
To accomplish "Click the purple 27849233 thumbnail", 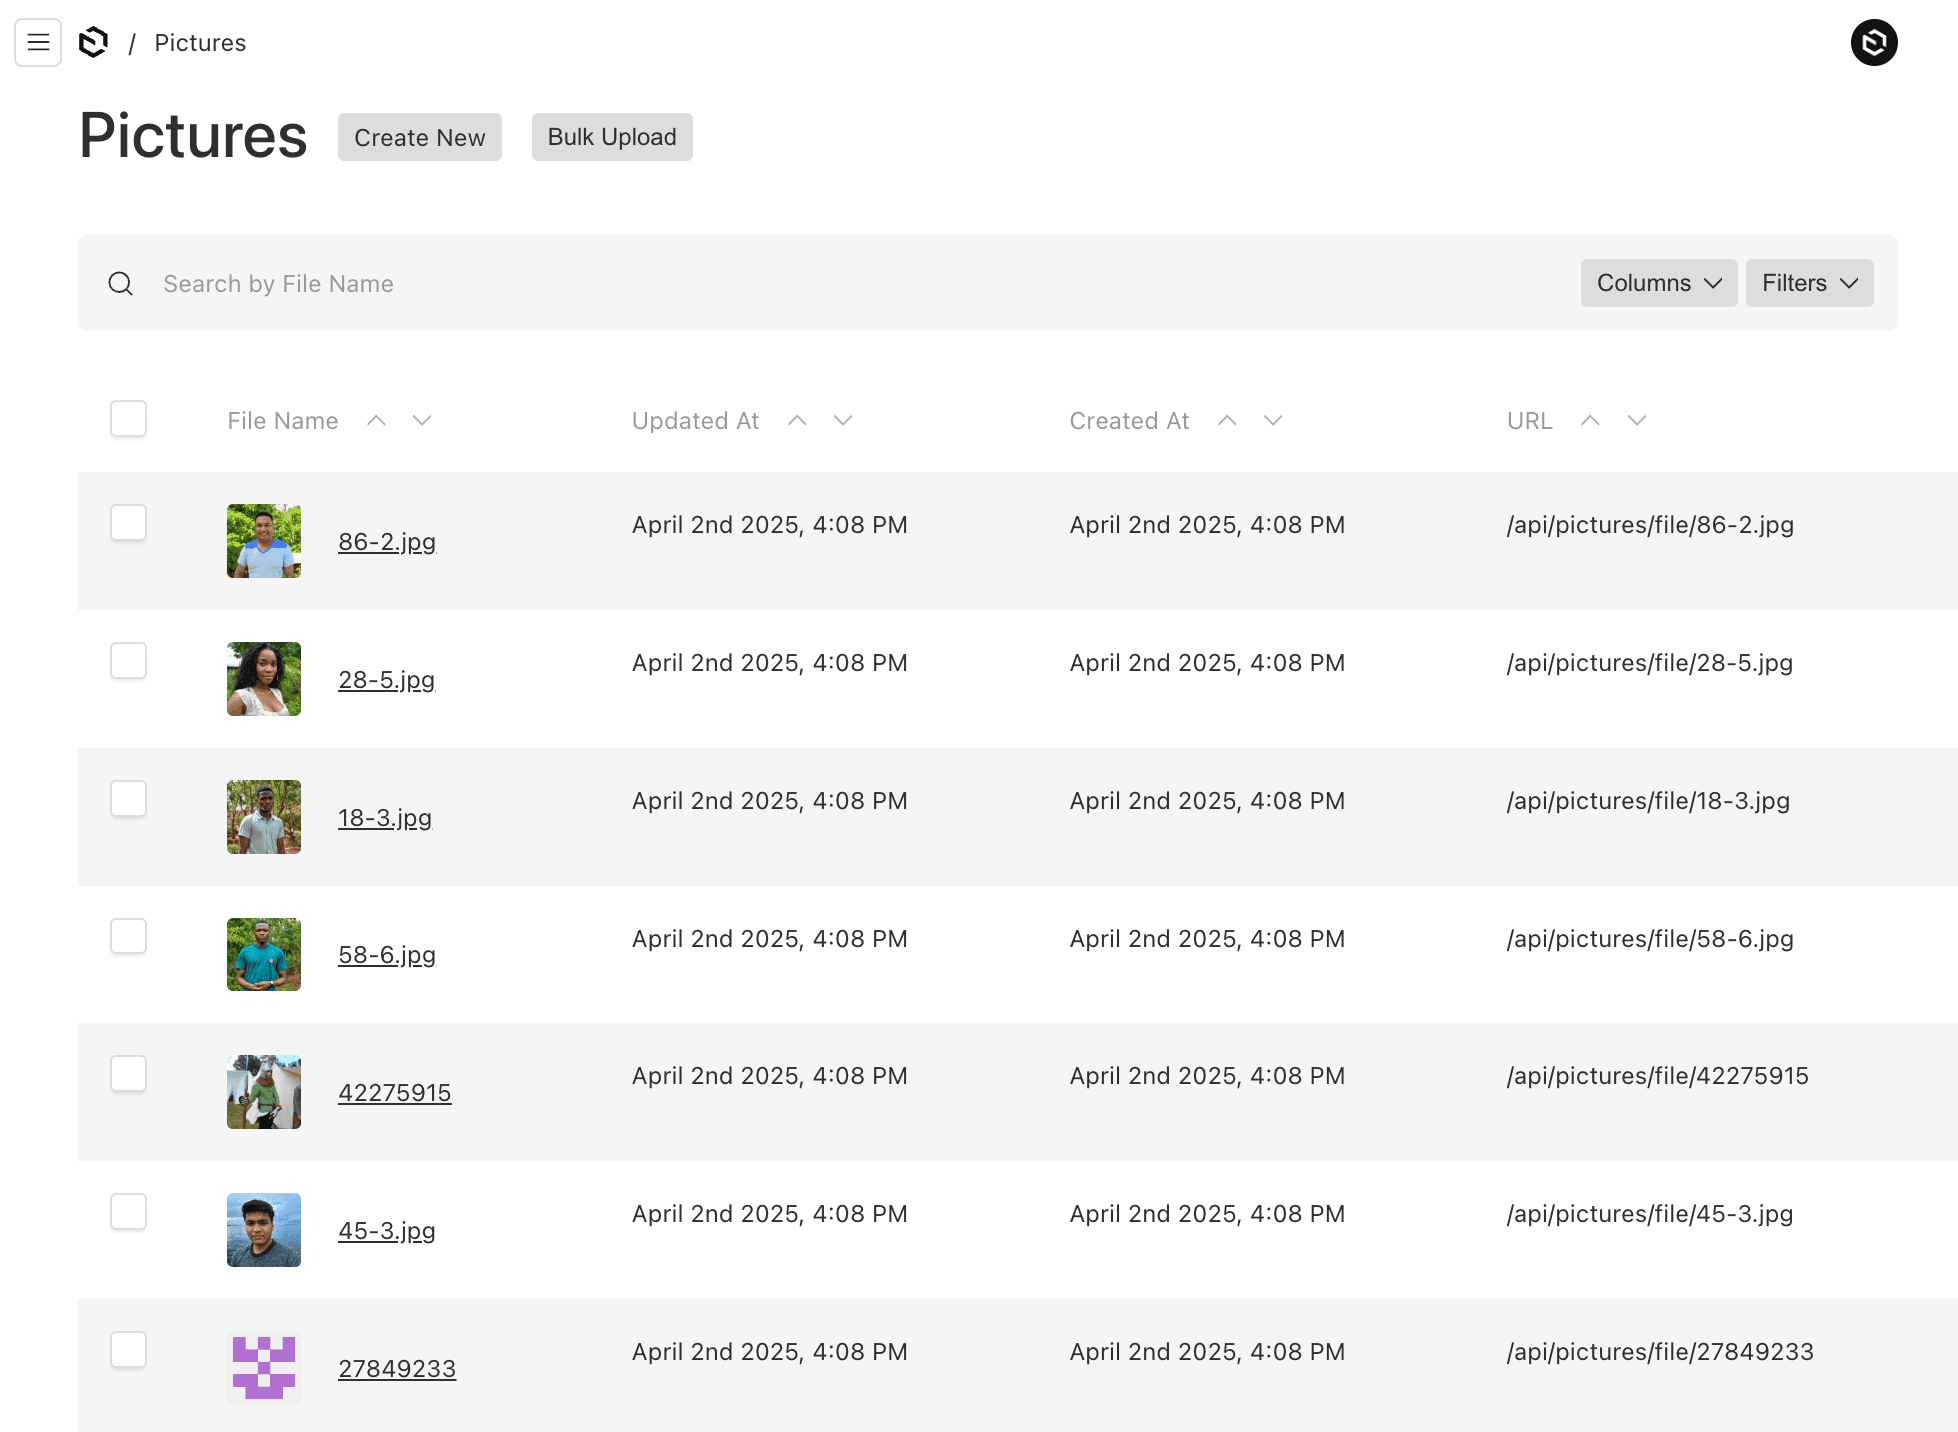I will tap(264, 1368).
